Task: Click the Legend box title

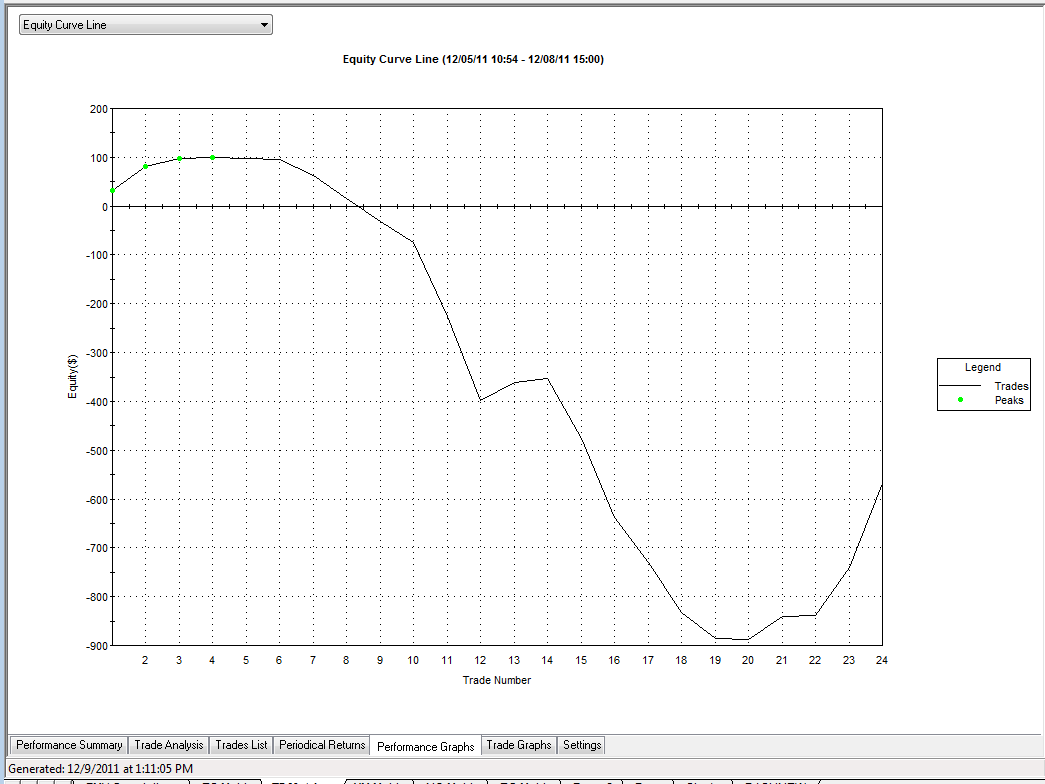Action: [x=982, y=367]
